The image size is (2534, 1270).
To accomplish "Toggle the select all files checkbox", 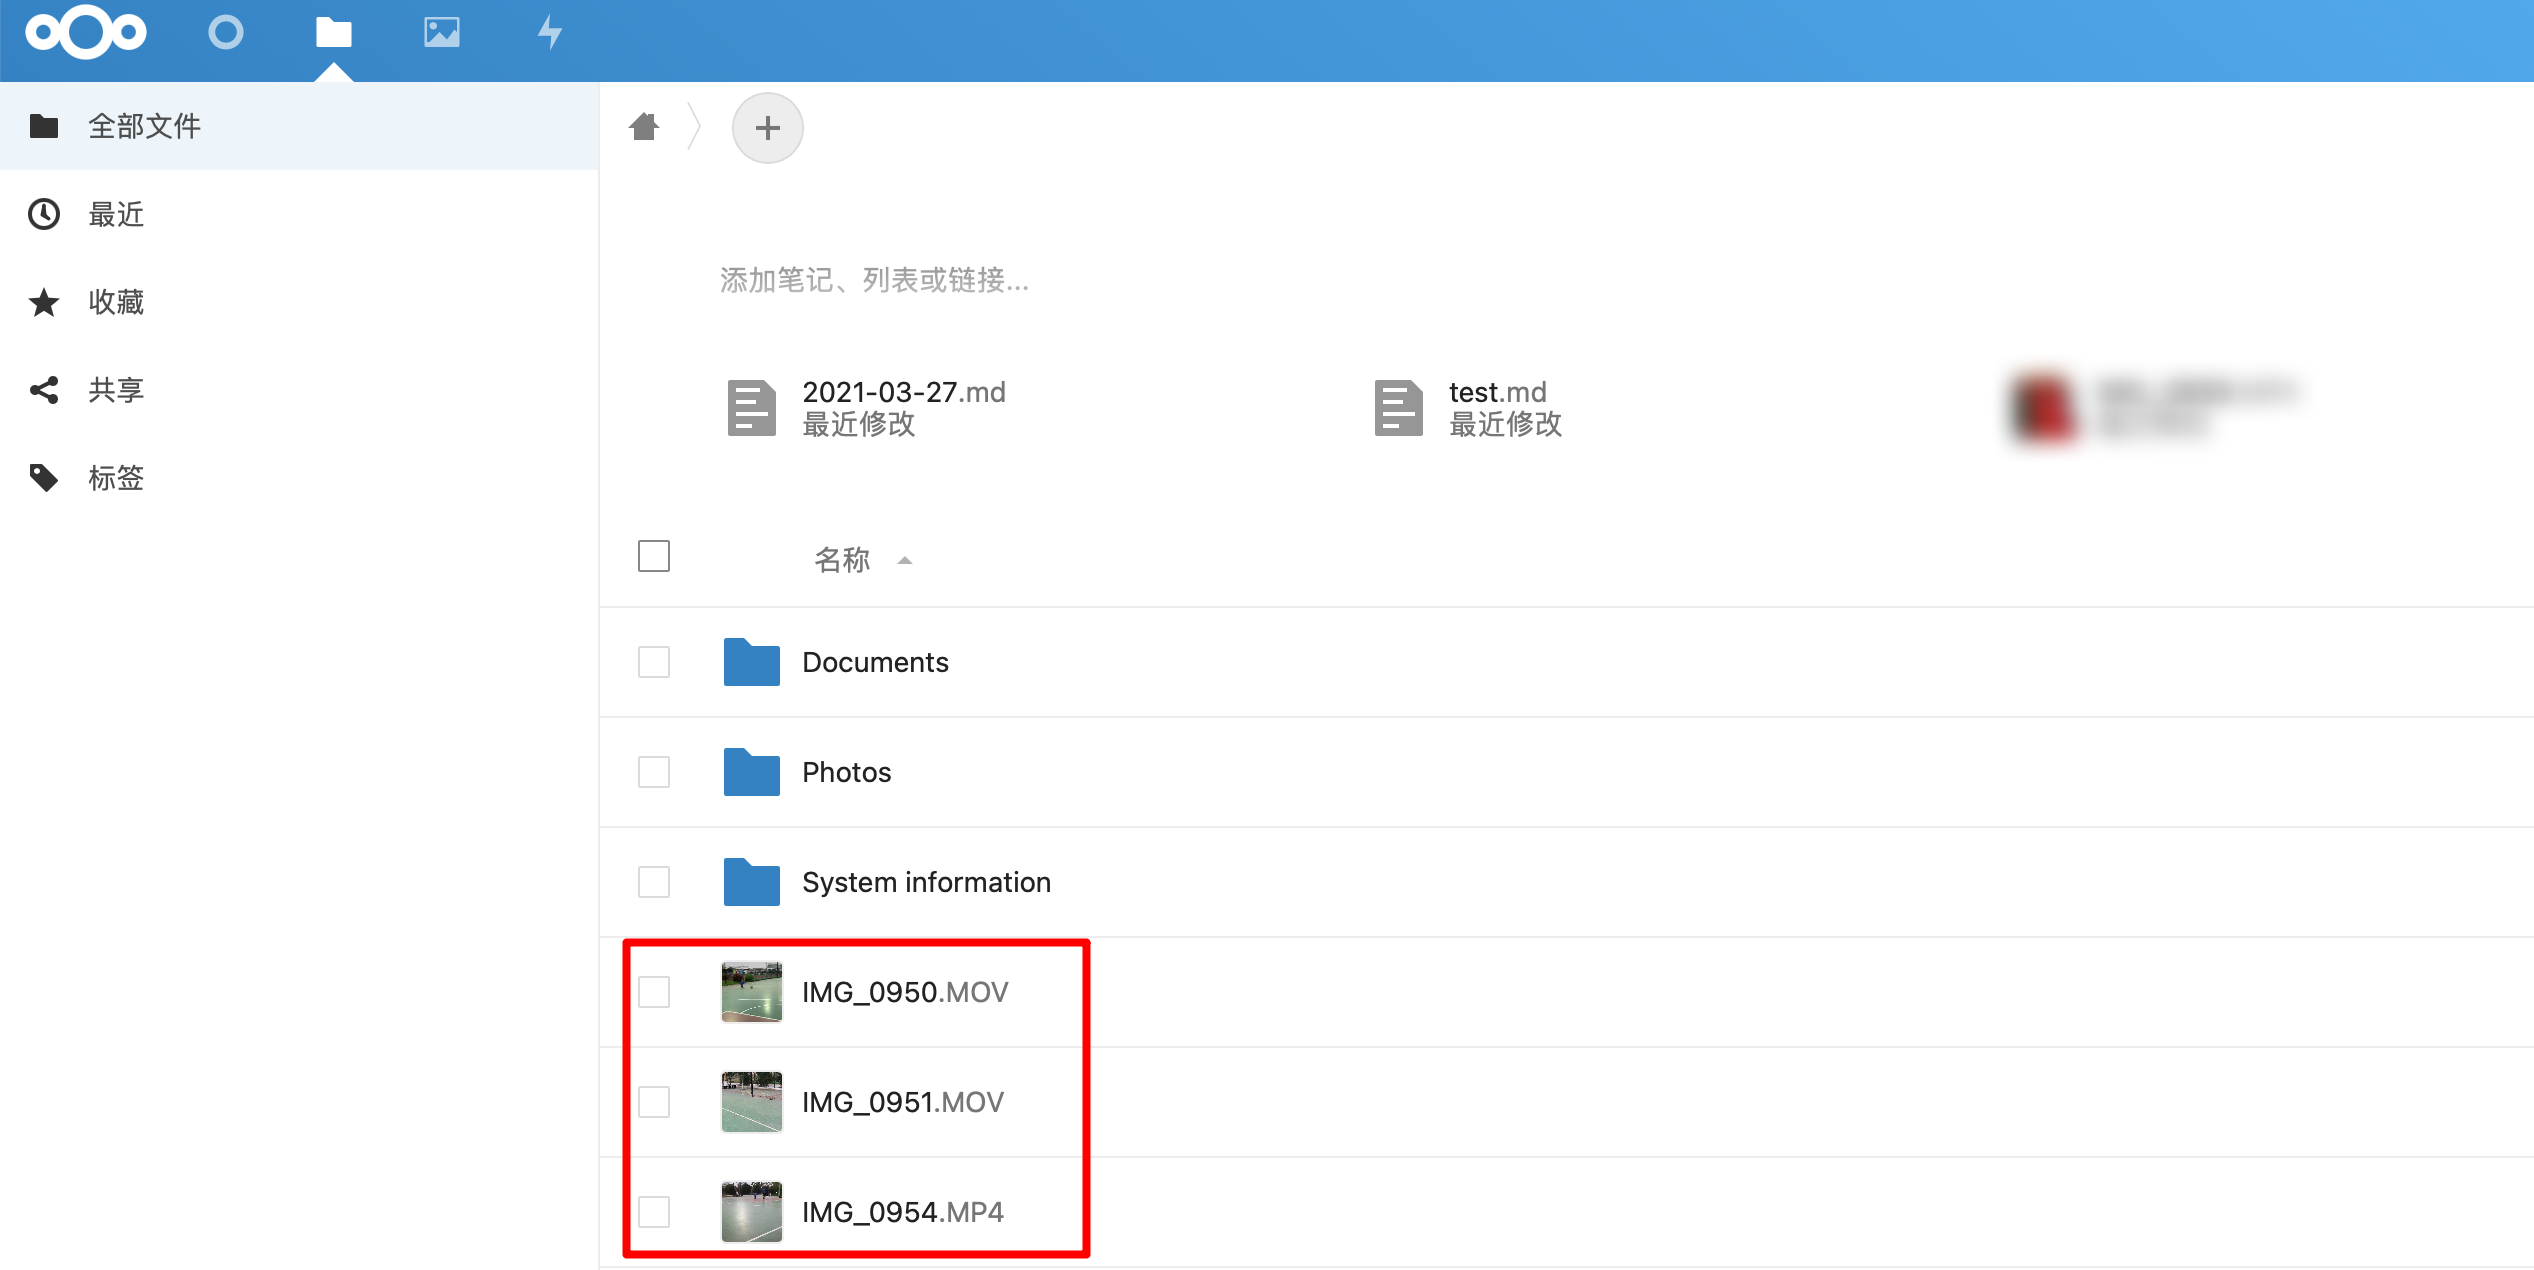I will pos(654,556).
